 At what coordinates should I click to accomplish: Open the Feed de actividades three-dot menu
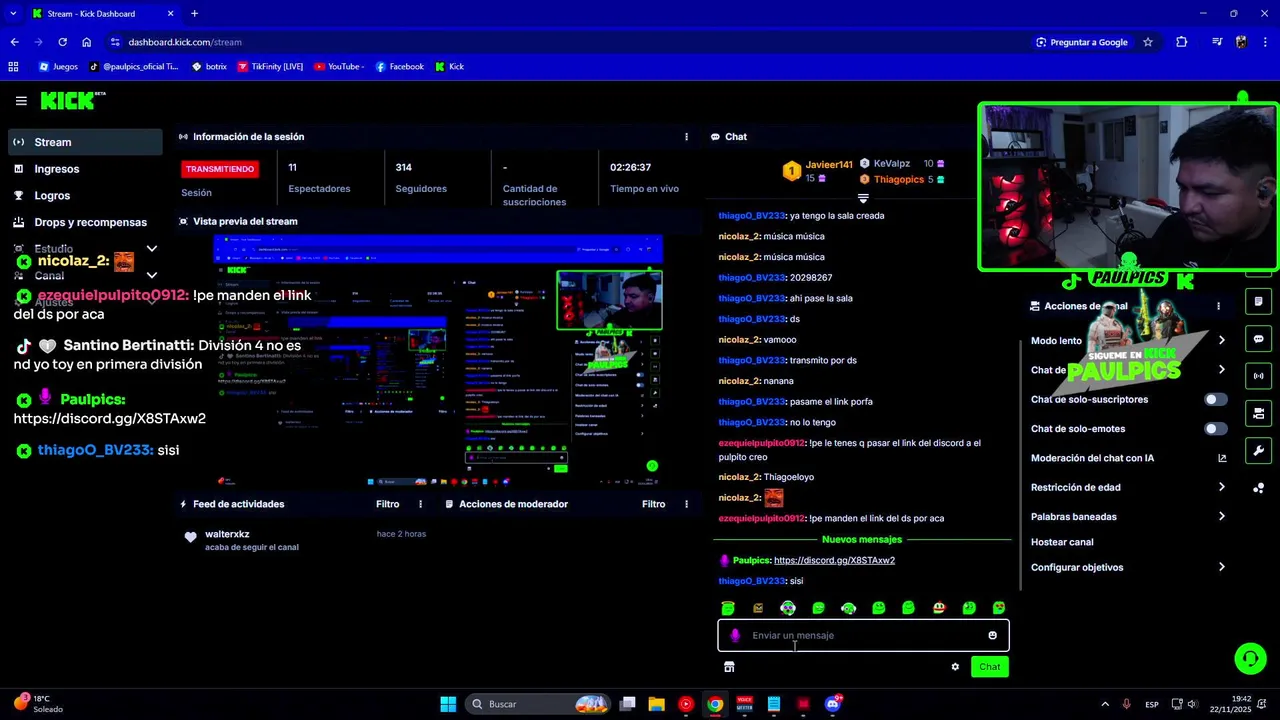(x=420, y=504)
